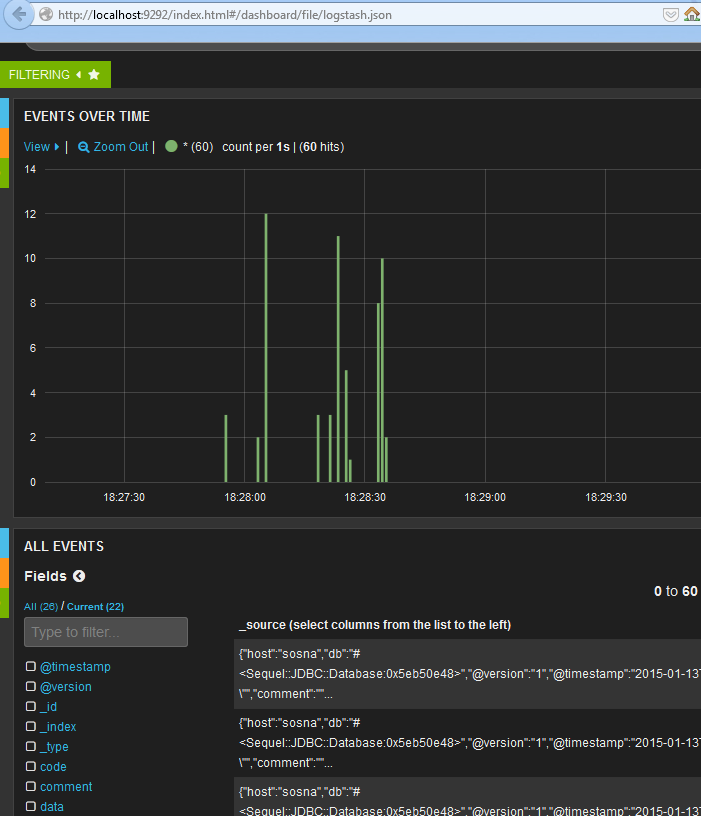Expand the View options arrow

57,147
